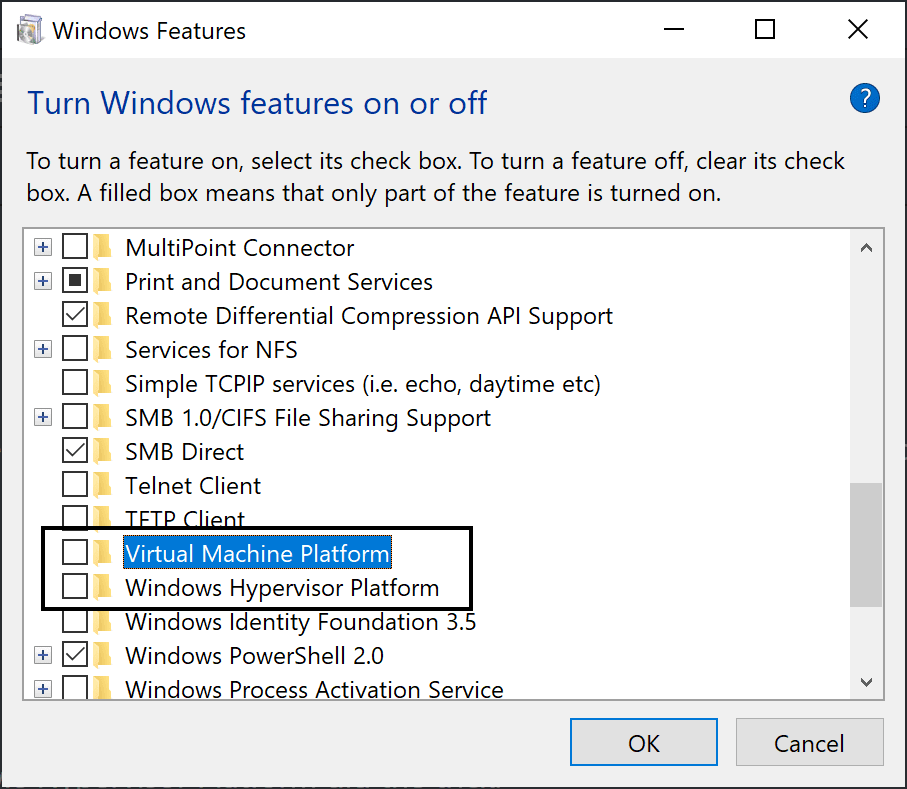The height and width of the screenshot is (789, 907).
Task: Enable the Virtual Machine Platform checkbox
Action: pos(75,552)
